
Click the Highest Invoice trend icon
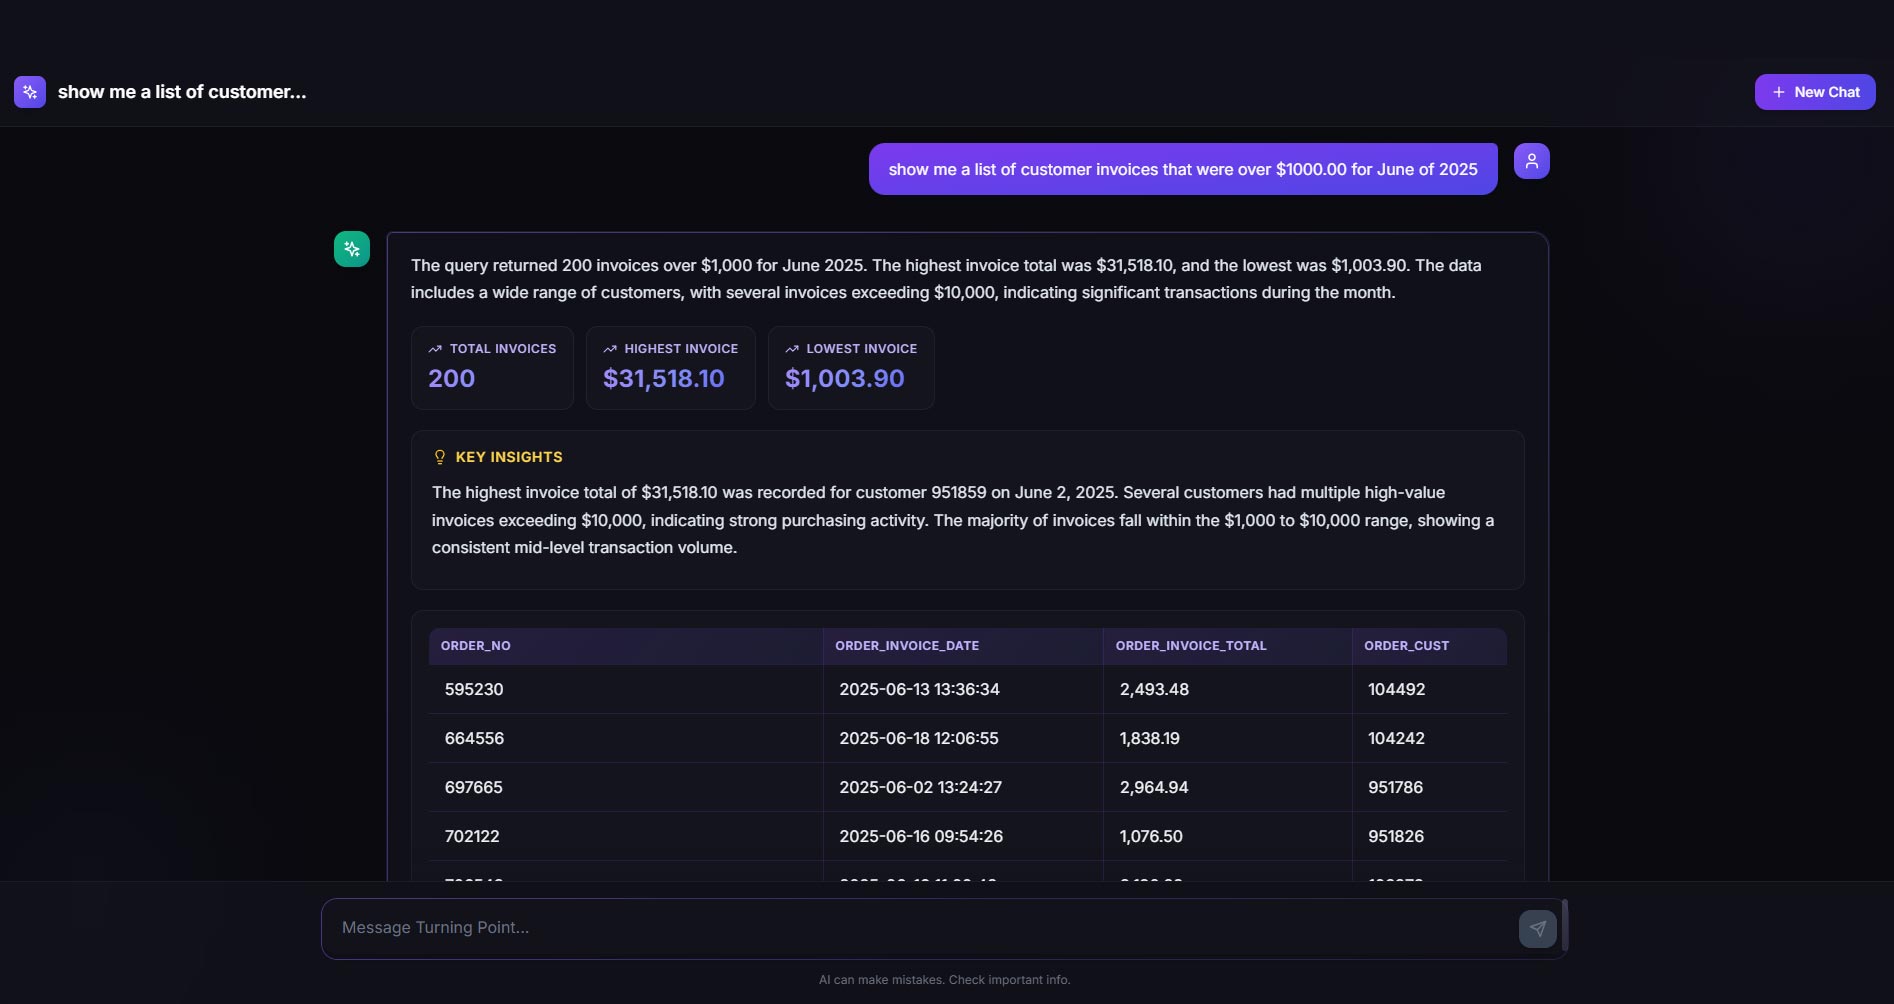pyautogui.click(x=610, y=349)
